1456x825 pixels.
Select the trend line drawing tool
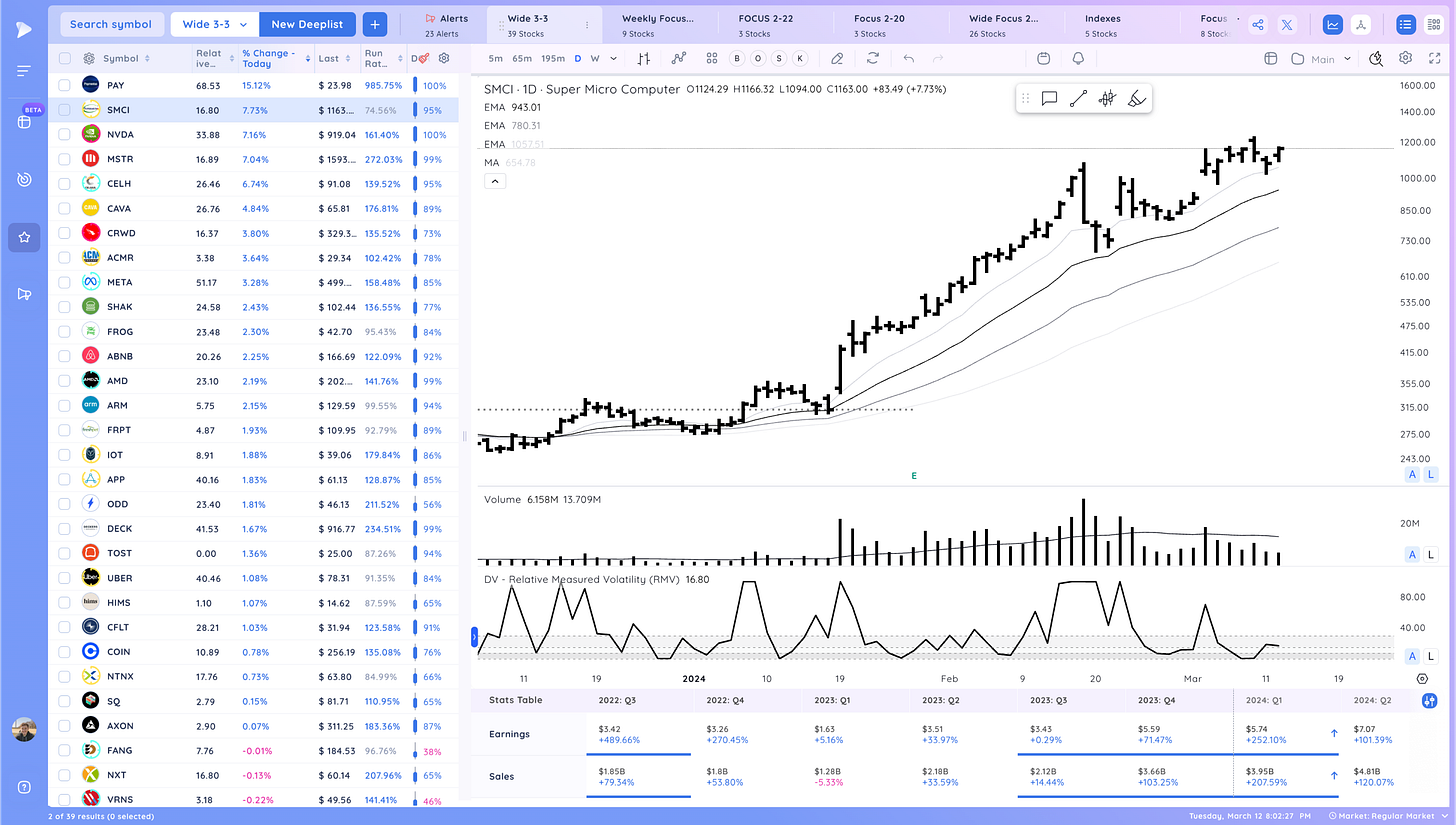click(x=1078, y=98)
